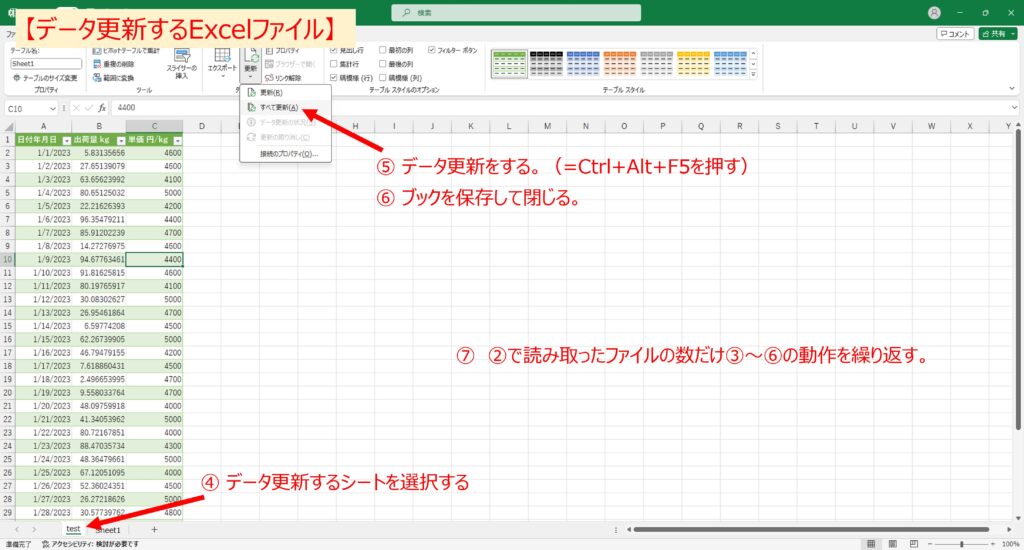1024x550 pixels.
Task: Expand the Name Box dropdown next to C10
Action: [53, 108]
